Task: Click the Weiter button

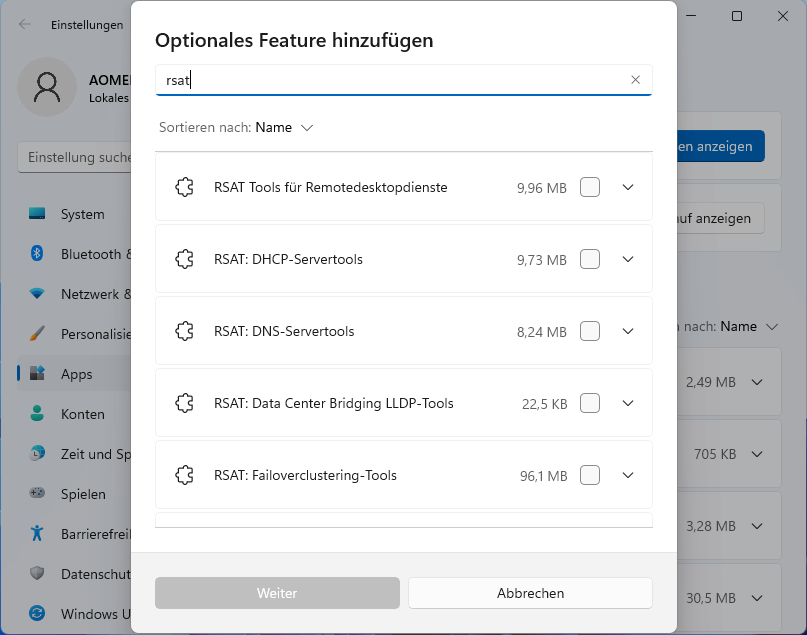Action: 277,593
